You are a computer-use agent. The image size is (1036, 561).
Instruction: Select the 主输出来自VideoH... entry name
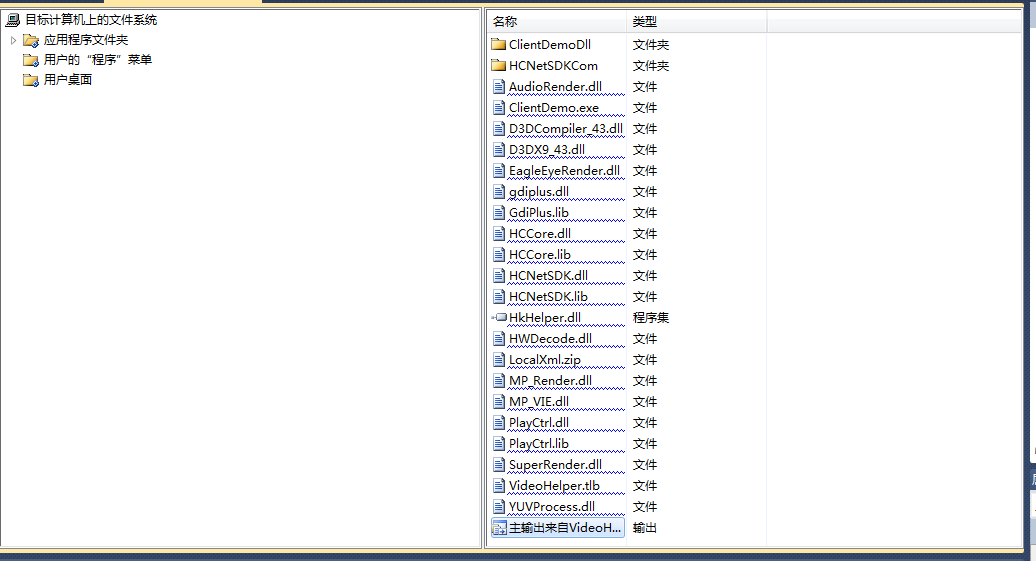coord(565,528)
